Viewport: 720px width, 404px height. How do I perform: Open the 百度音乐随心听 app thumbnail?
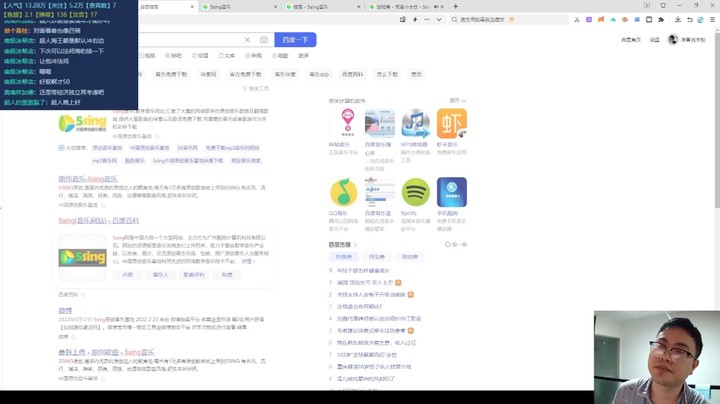[380, 123]
